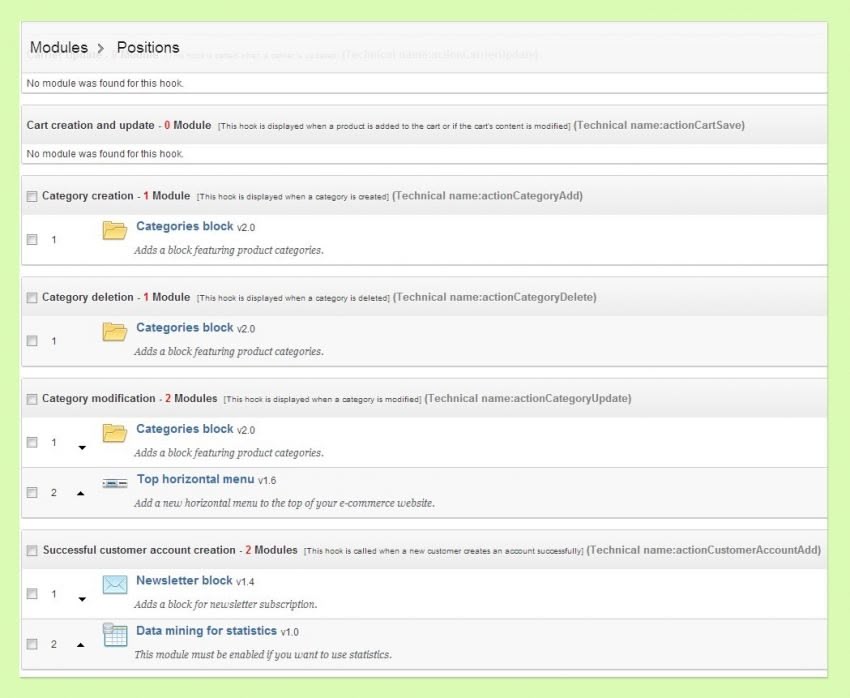Check the Category modification hook checkbox
The image size is (850, 698).
click(x=32, y=398)
